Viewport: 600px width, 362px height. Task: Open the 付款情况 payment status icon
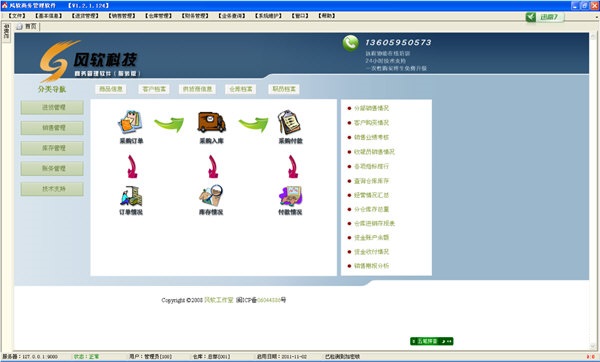pyautogui.click(x=290, y=196)
